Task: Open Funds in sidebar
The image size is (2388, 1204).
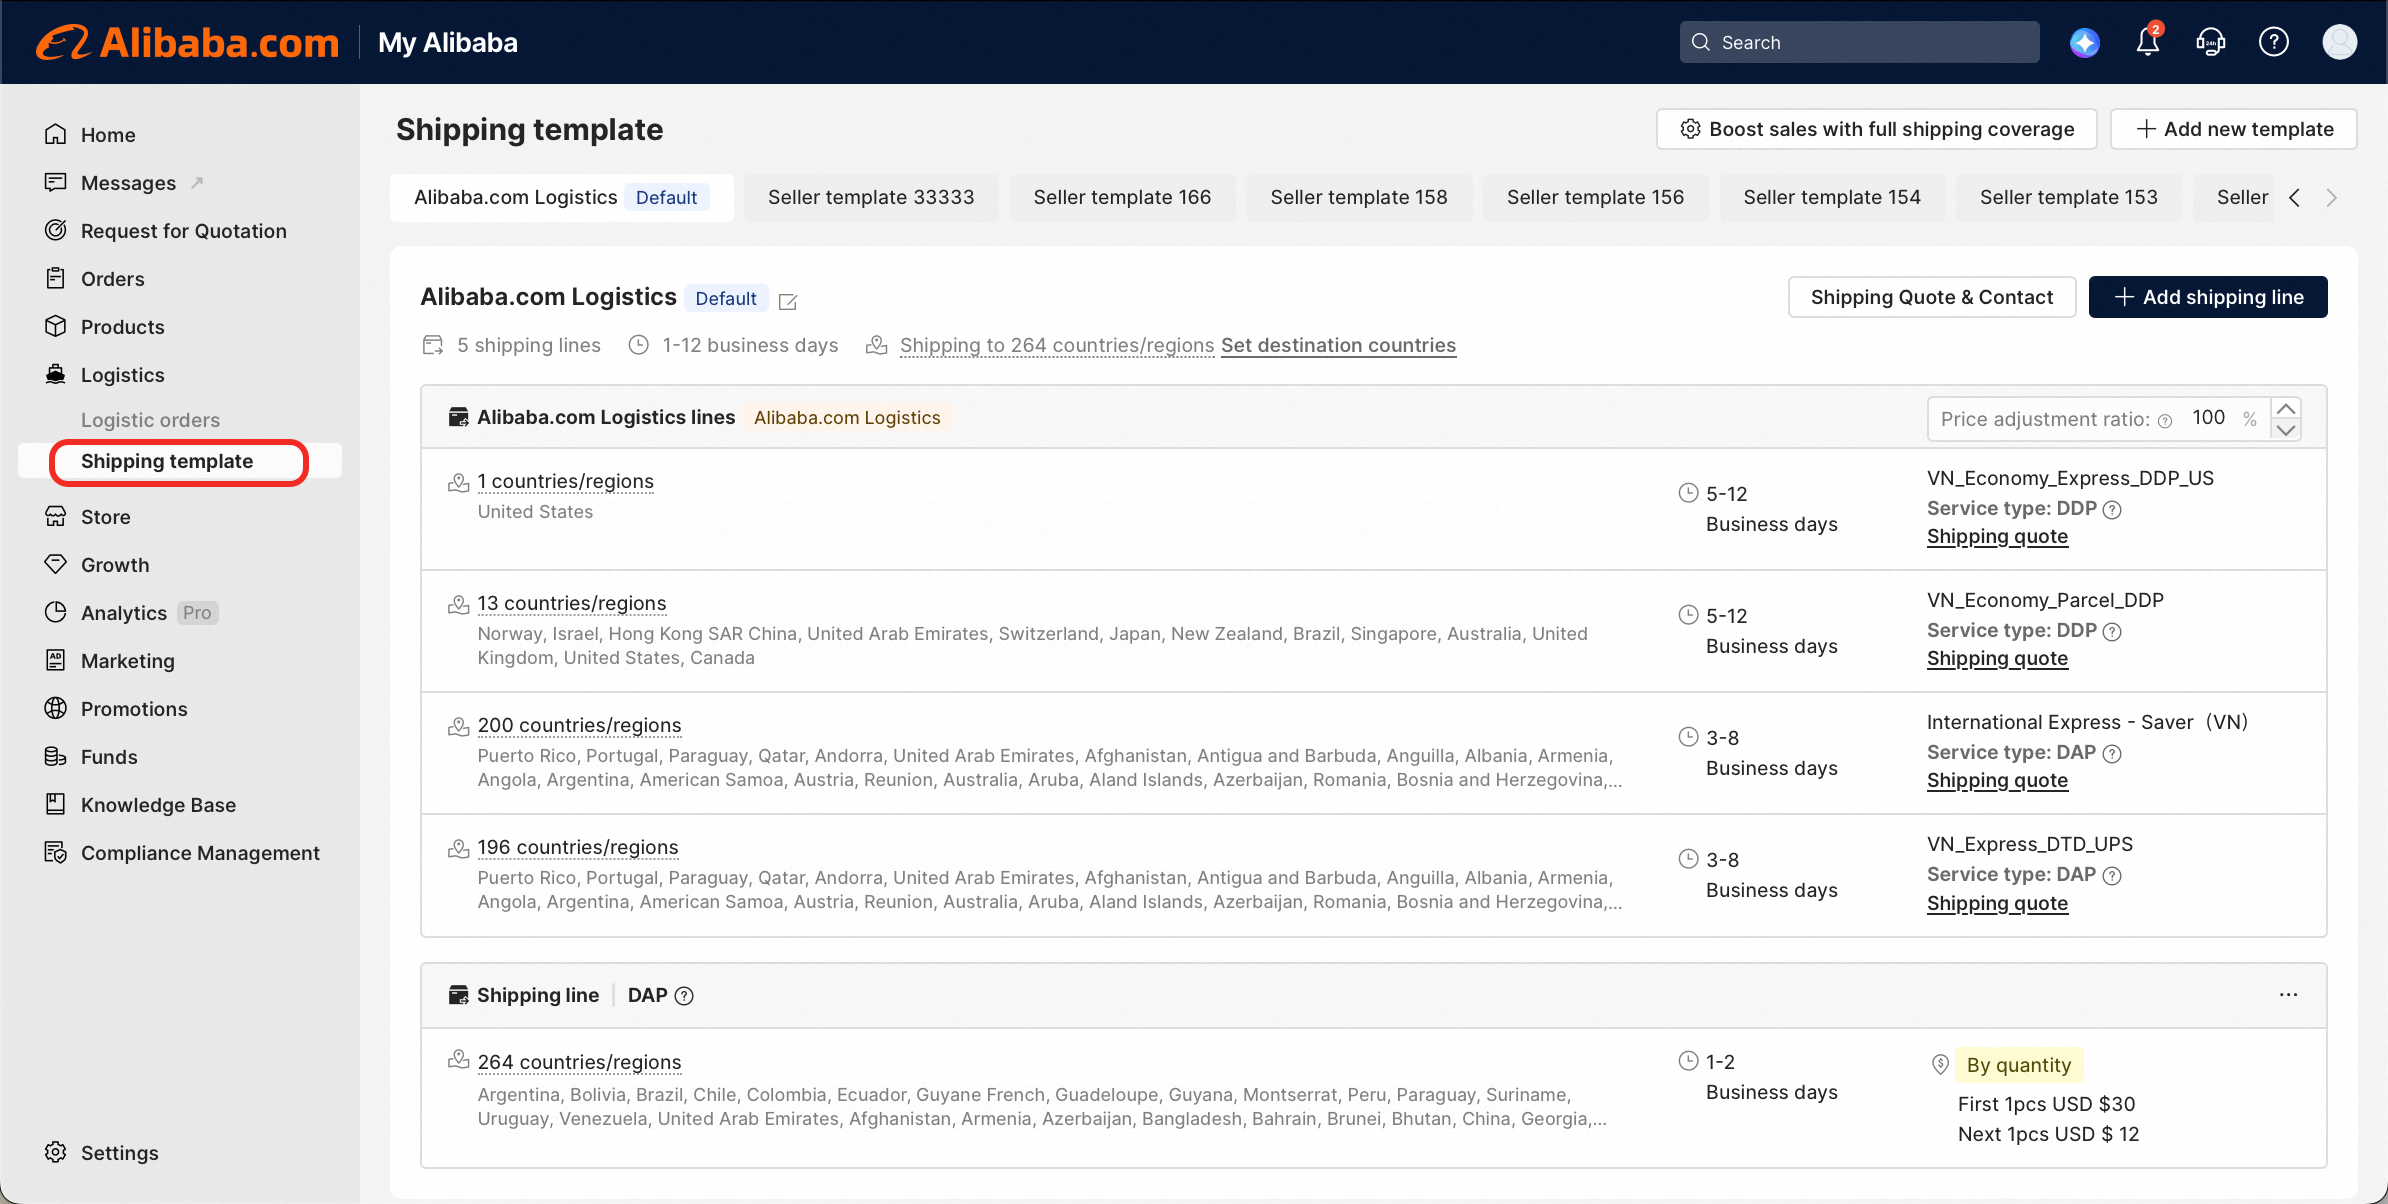Action: (109, 756)
